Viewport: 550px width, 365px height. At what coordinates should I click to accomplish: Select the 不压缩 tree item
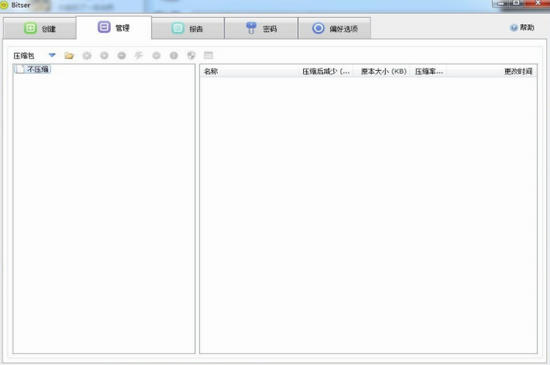[x=32, y=69]
